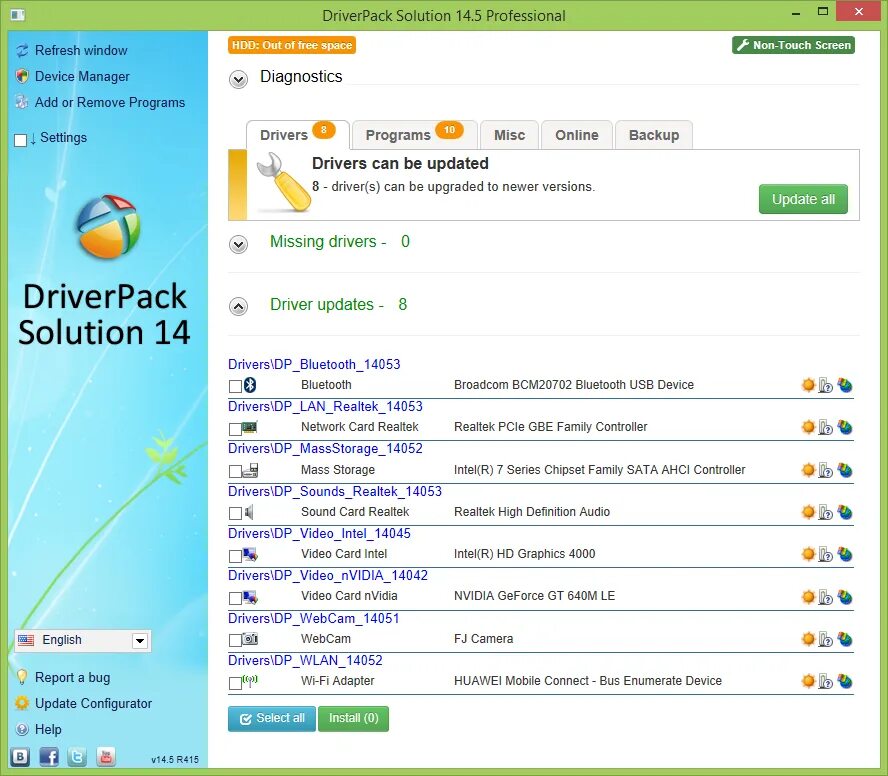Click 'NVIDIA GeForce GT 640M LE' text
The height and width of the screenshot is (776, 888).
[x=535, y=596]
